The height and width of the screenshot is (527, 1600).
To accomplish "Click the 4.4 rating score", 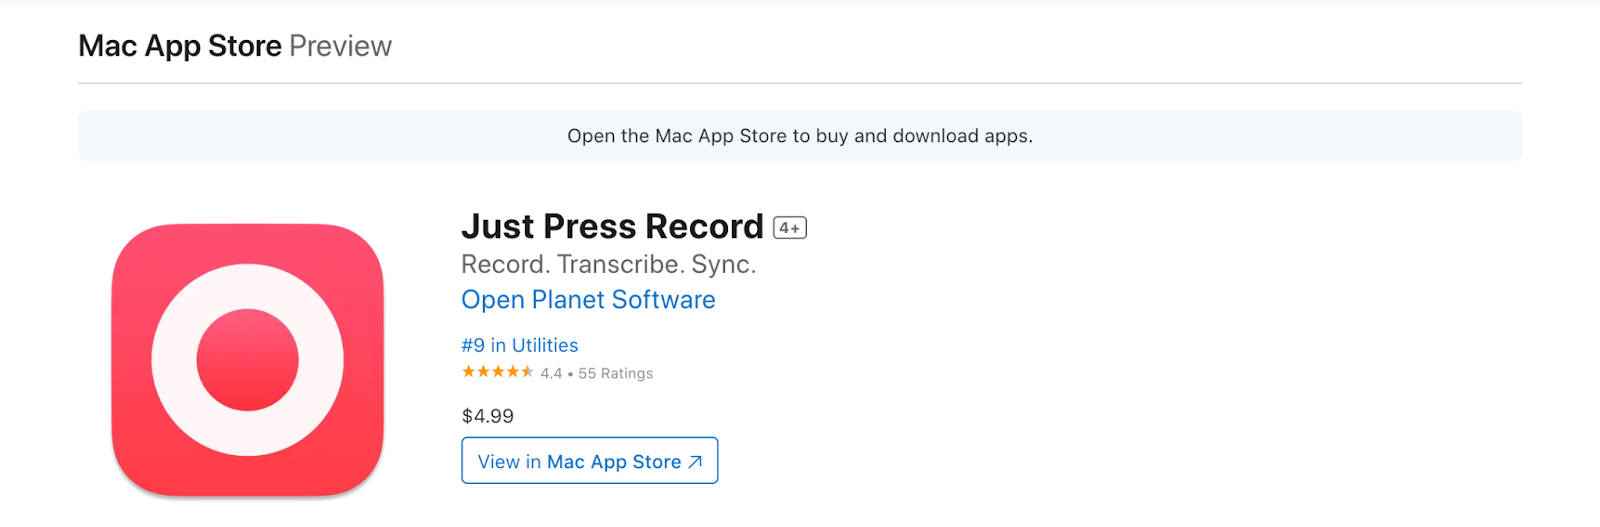I will click(551, 373).
